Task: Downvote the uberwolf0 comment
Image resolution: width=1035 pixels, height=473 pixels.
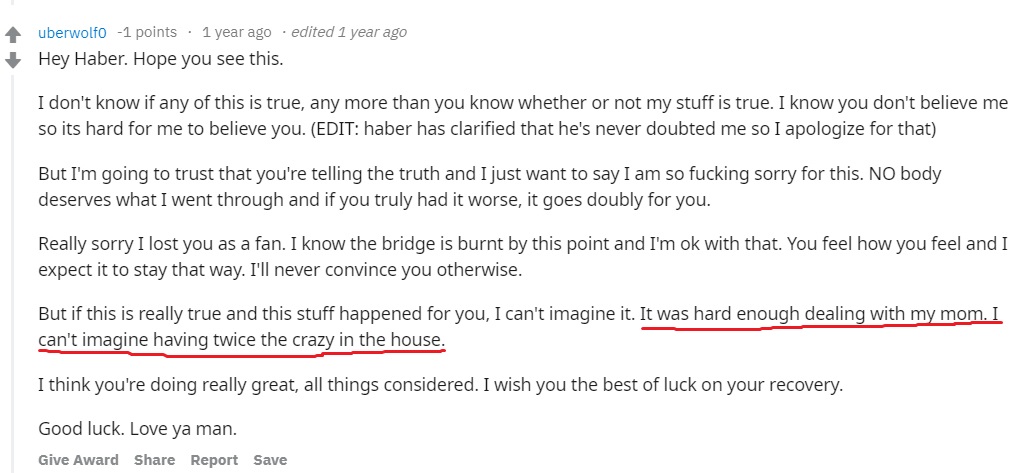Action: pyautogui.click(x=13, y=60)
